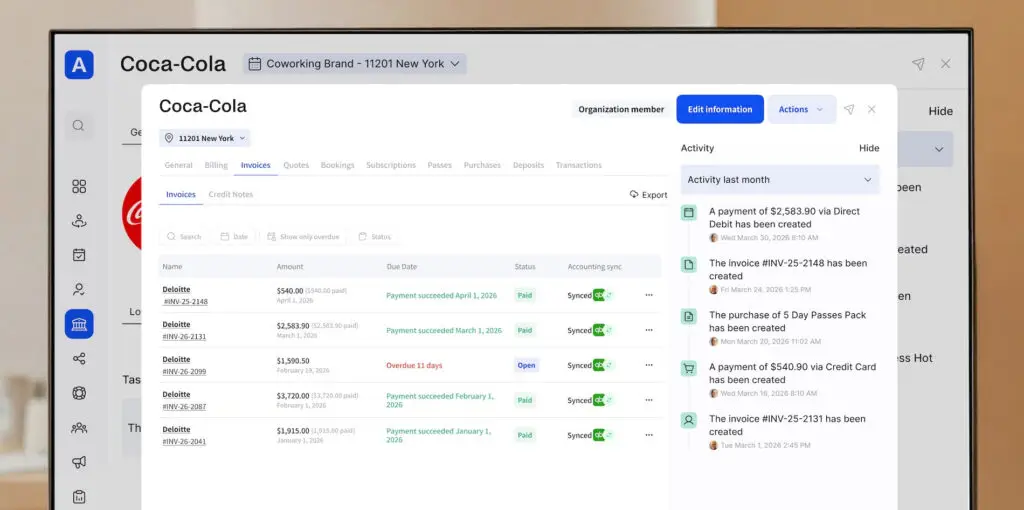
Task: Open the Credit Notes sub-tab
Action: [x=231, y=195]
